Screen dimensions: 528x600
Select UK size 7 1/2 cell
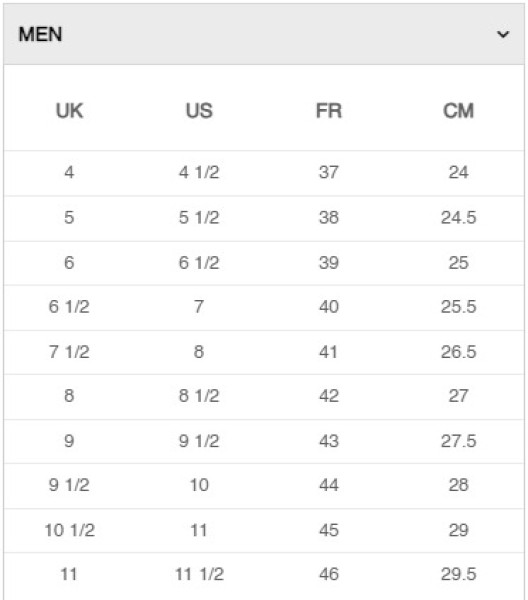tap(69, 352)
